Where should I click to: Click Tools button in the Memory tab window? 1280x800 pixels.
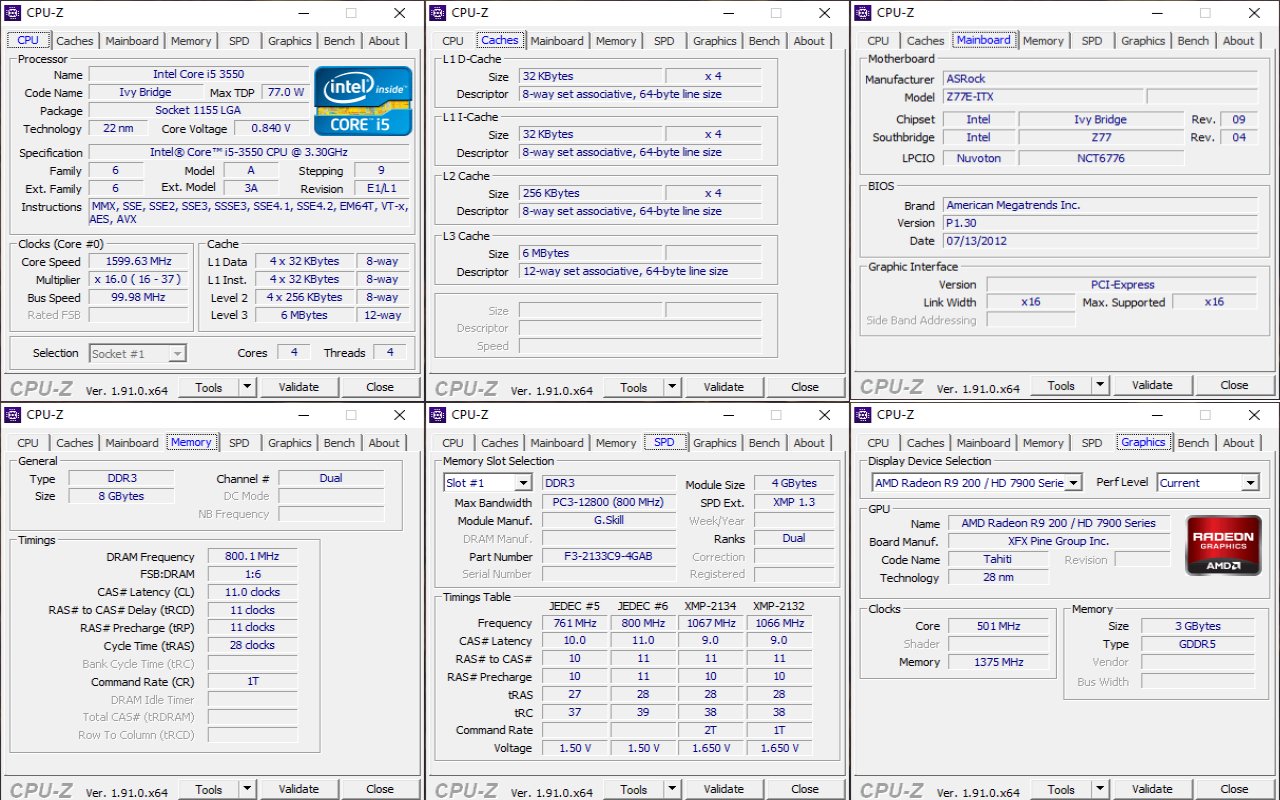coord(209,789)
